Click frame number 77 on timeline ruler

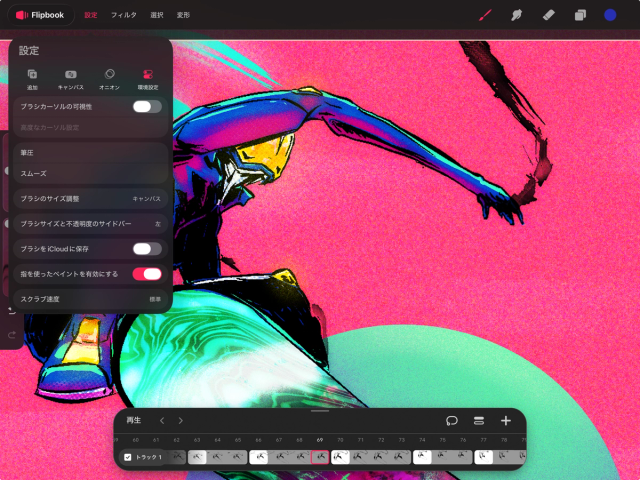tap(483, 440)
